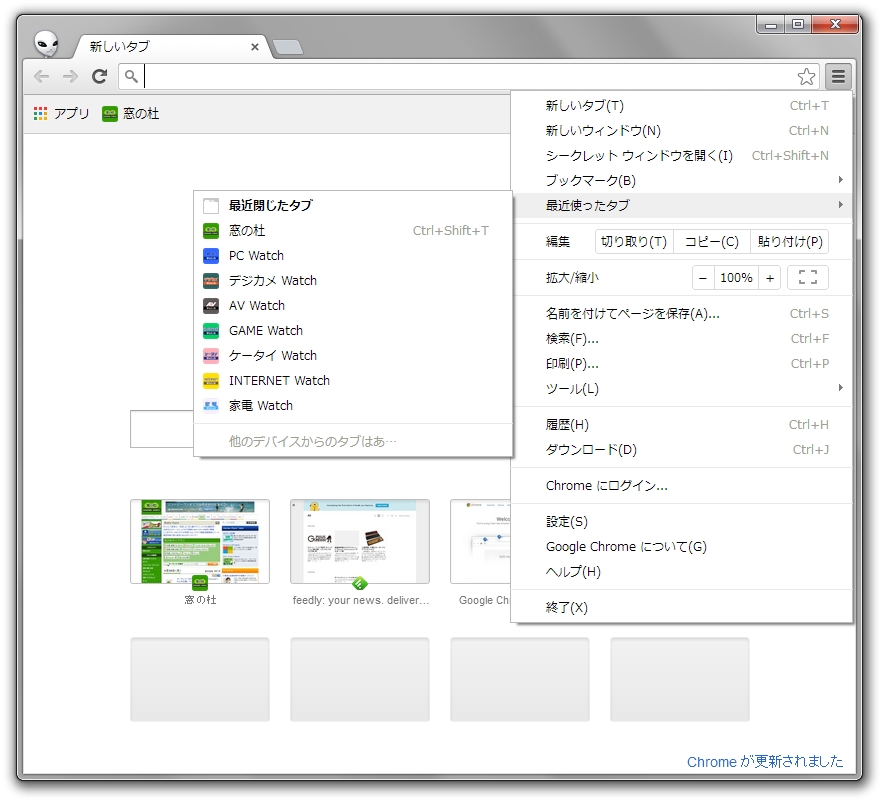Viewport: 882px width, 802px height.
Task: Open the ヘルプ(H) help item
Action: pos(682,572)
